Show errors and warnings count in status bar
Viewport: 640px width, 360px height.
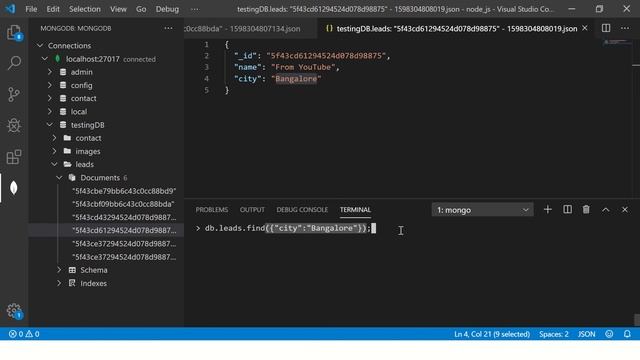pyautogui.click(x=24, y=334)
